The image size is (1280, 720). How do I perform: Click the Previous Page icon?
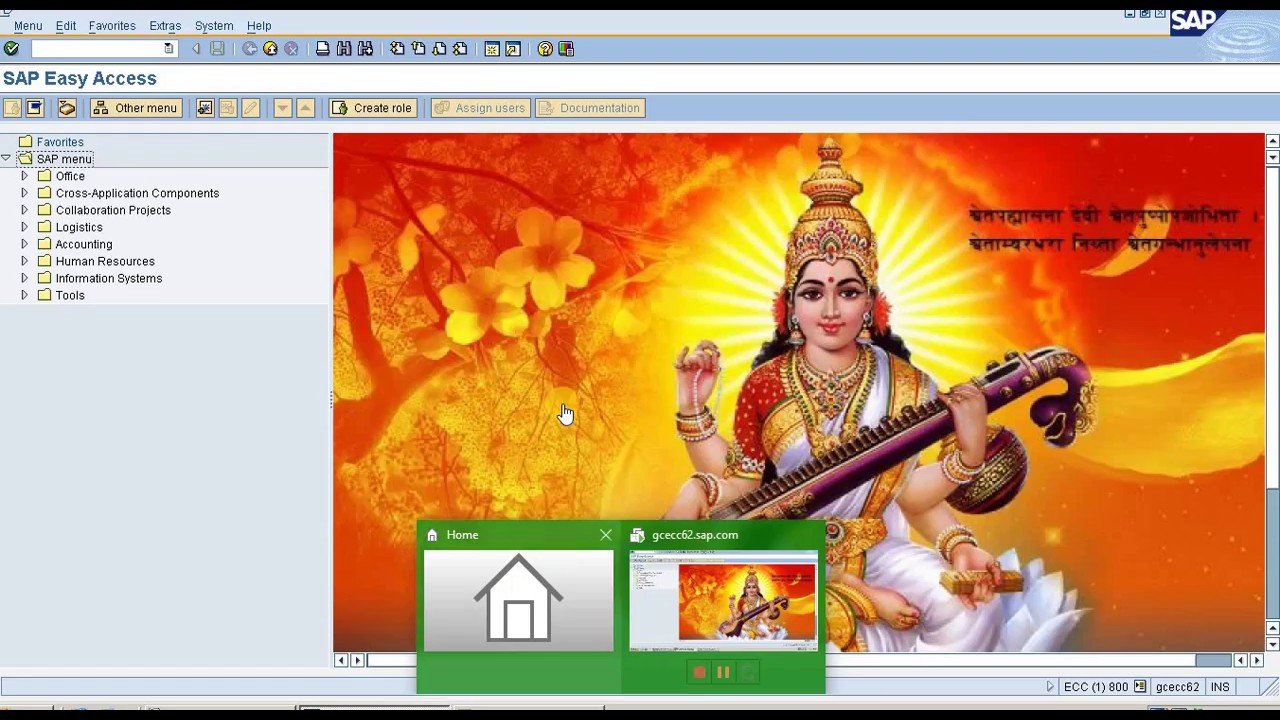click(x=418, y=49)
